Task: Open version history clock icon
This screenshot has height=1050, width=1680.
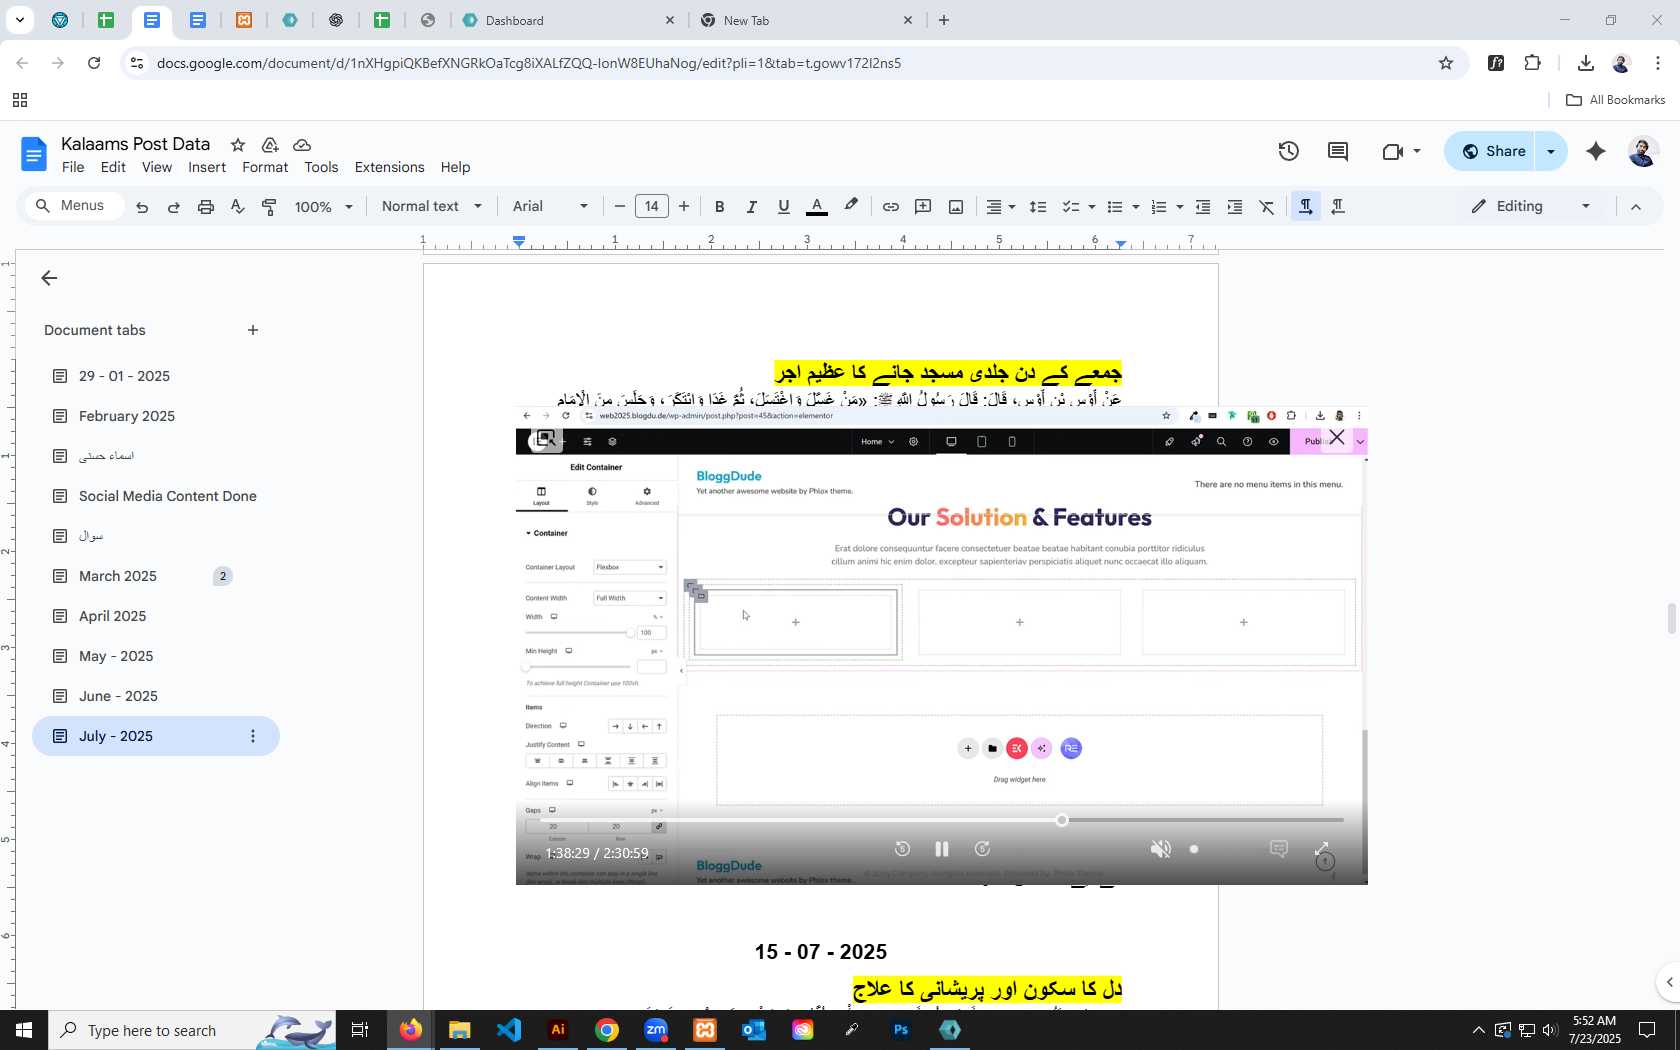Action: 1289,151
